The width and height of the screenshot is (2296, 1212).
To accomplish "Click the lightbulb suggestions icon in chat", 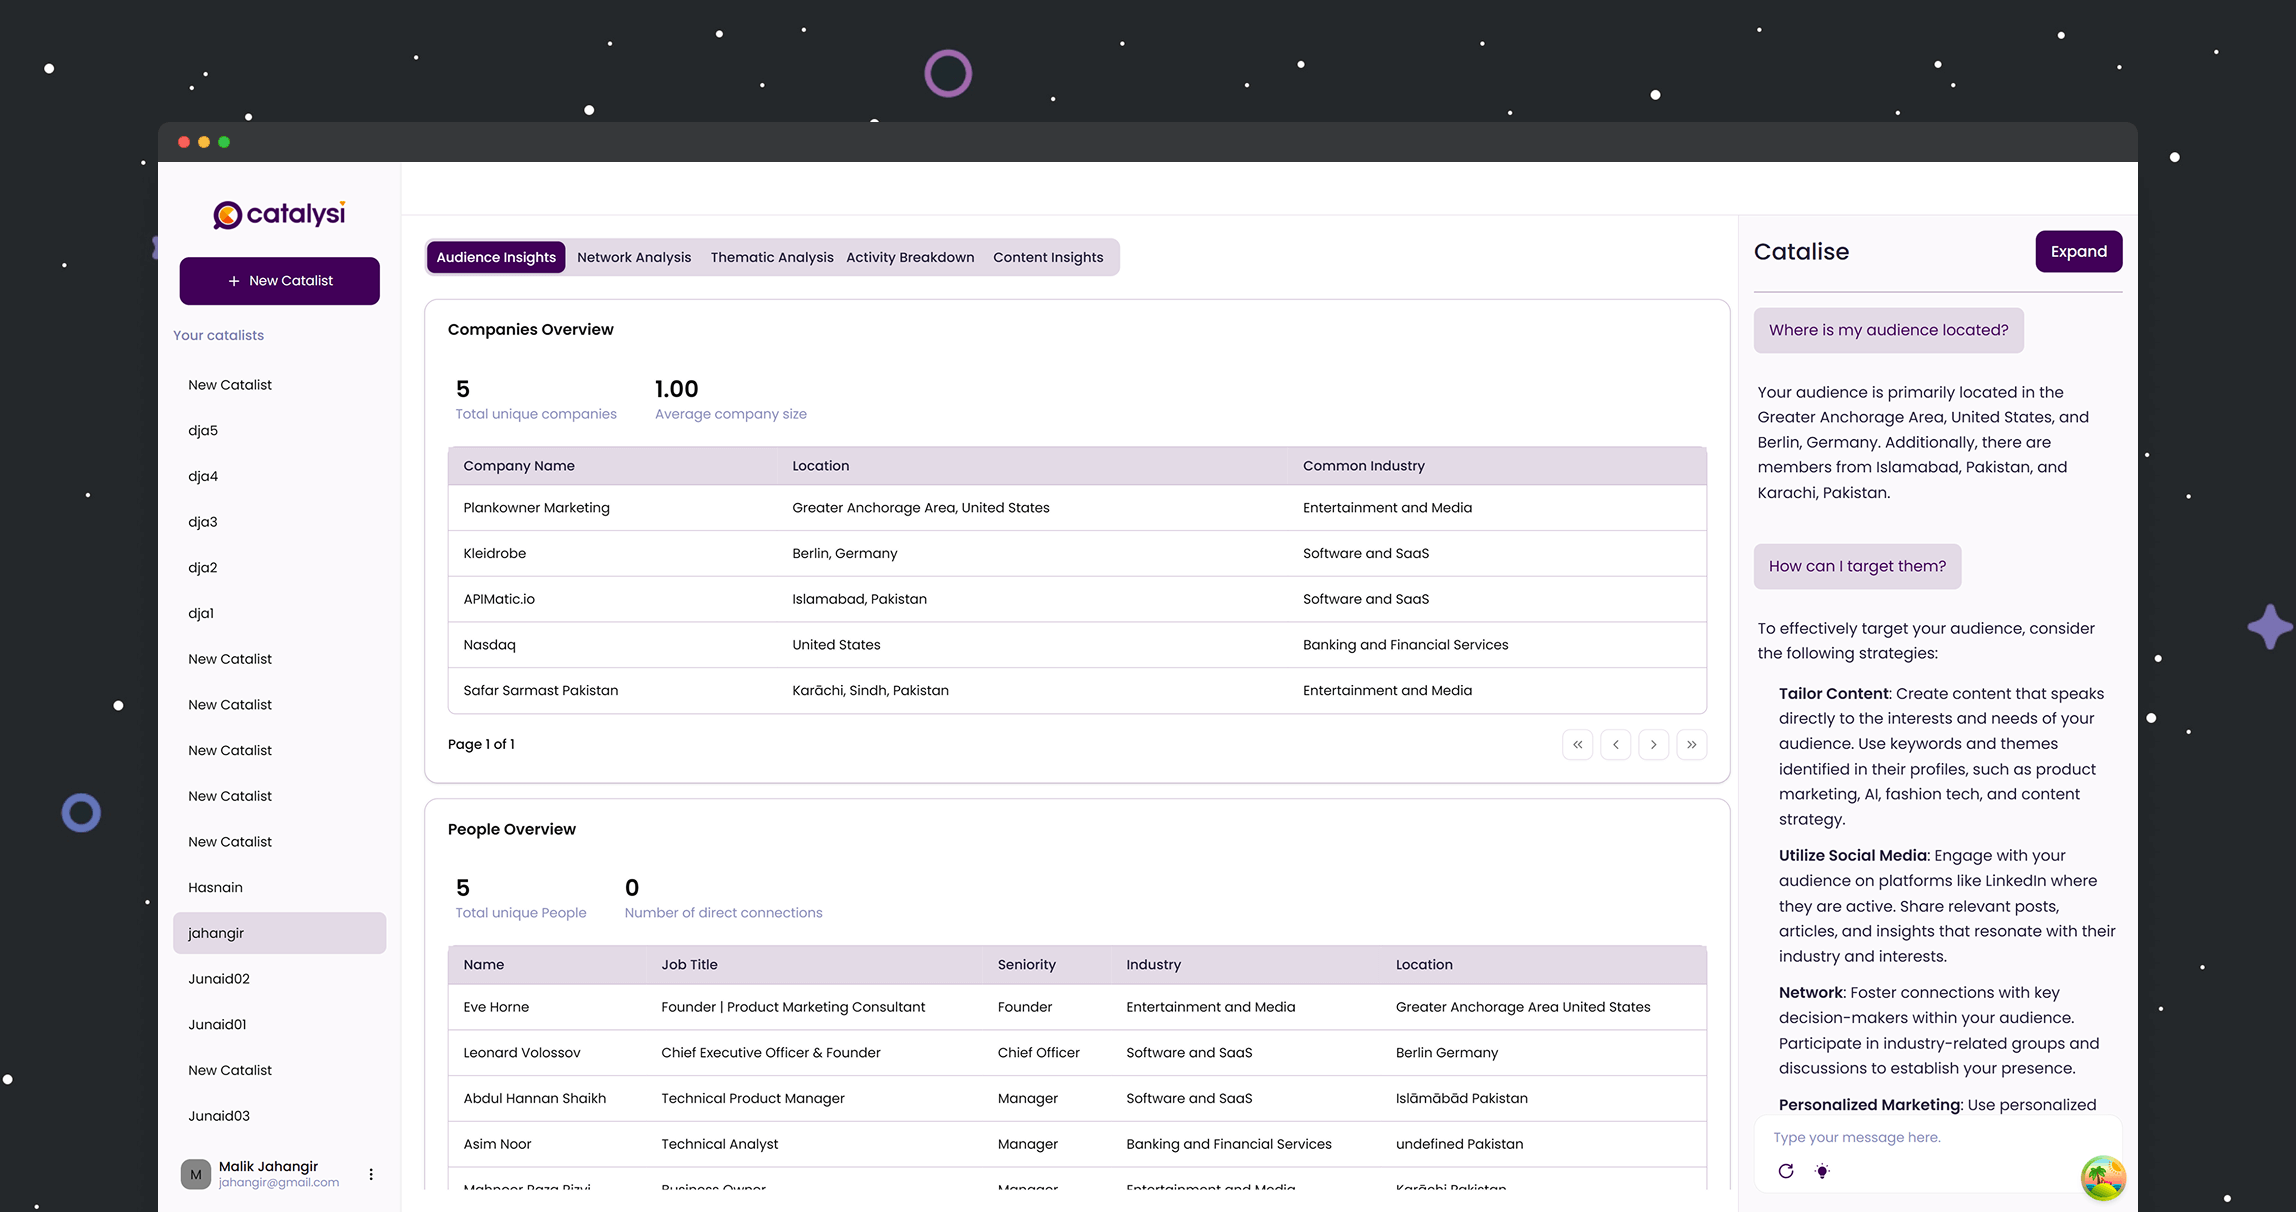I will coord(1822,1170).
